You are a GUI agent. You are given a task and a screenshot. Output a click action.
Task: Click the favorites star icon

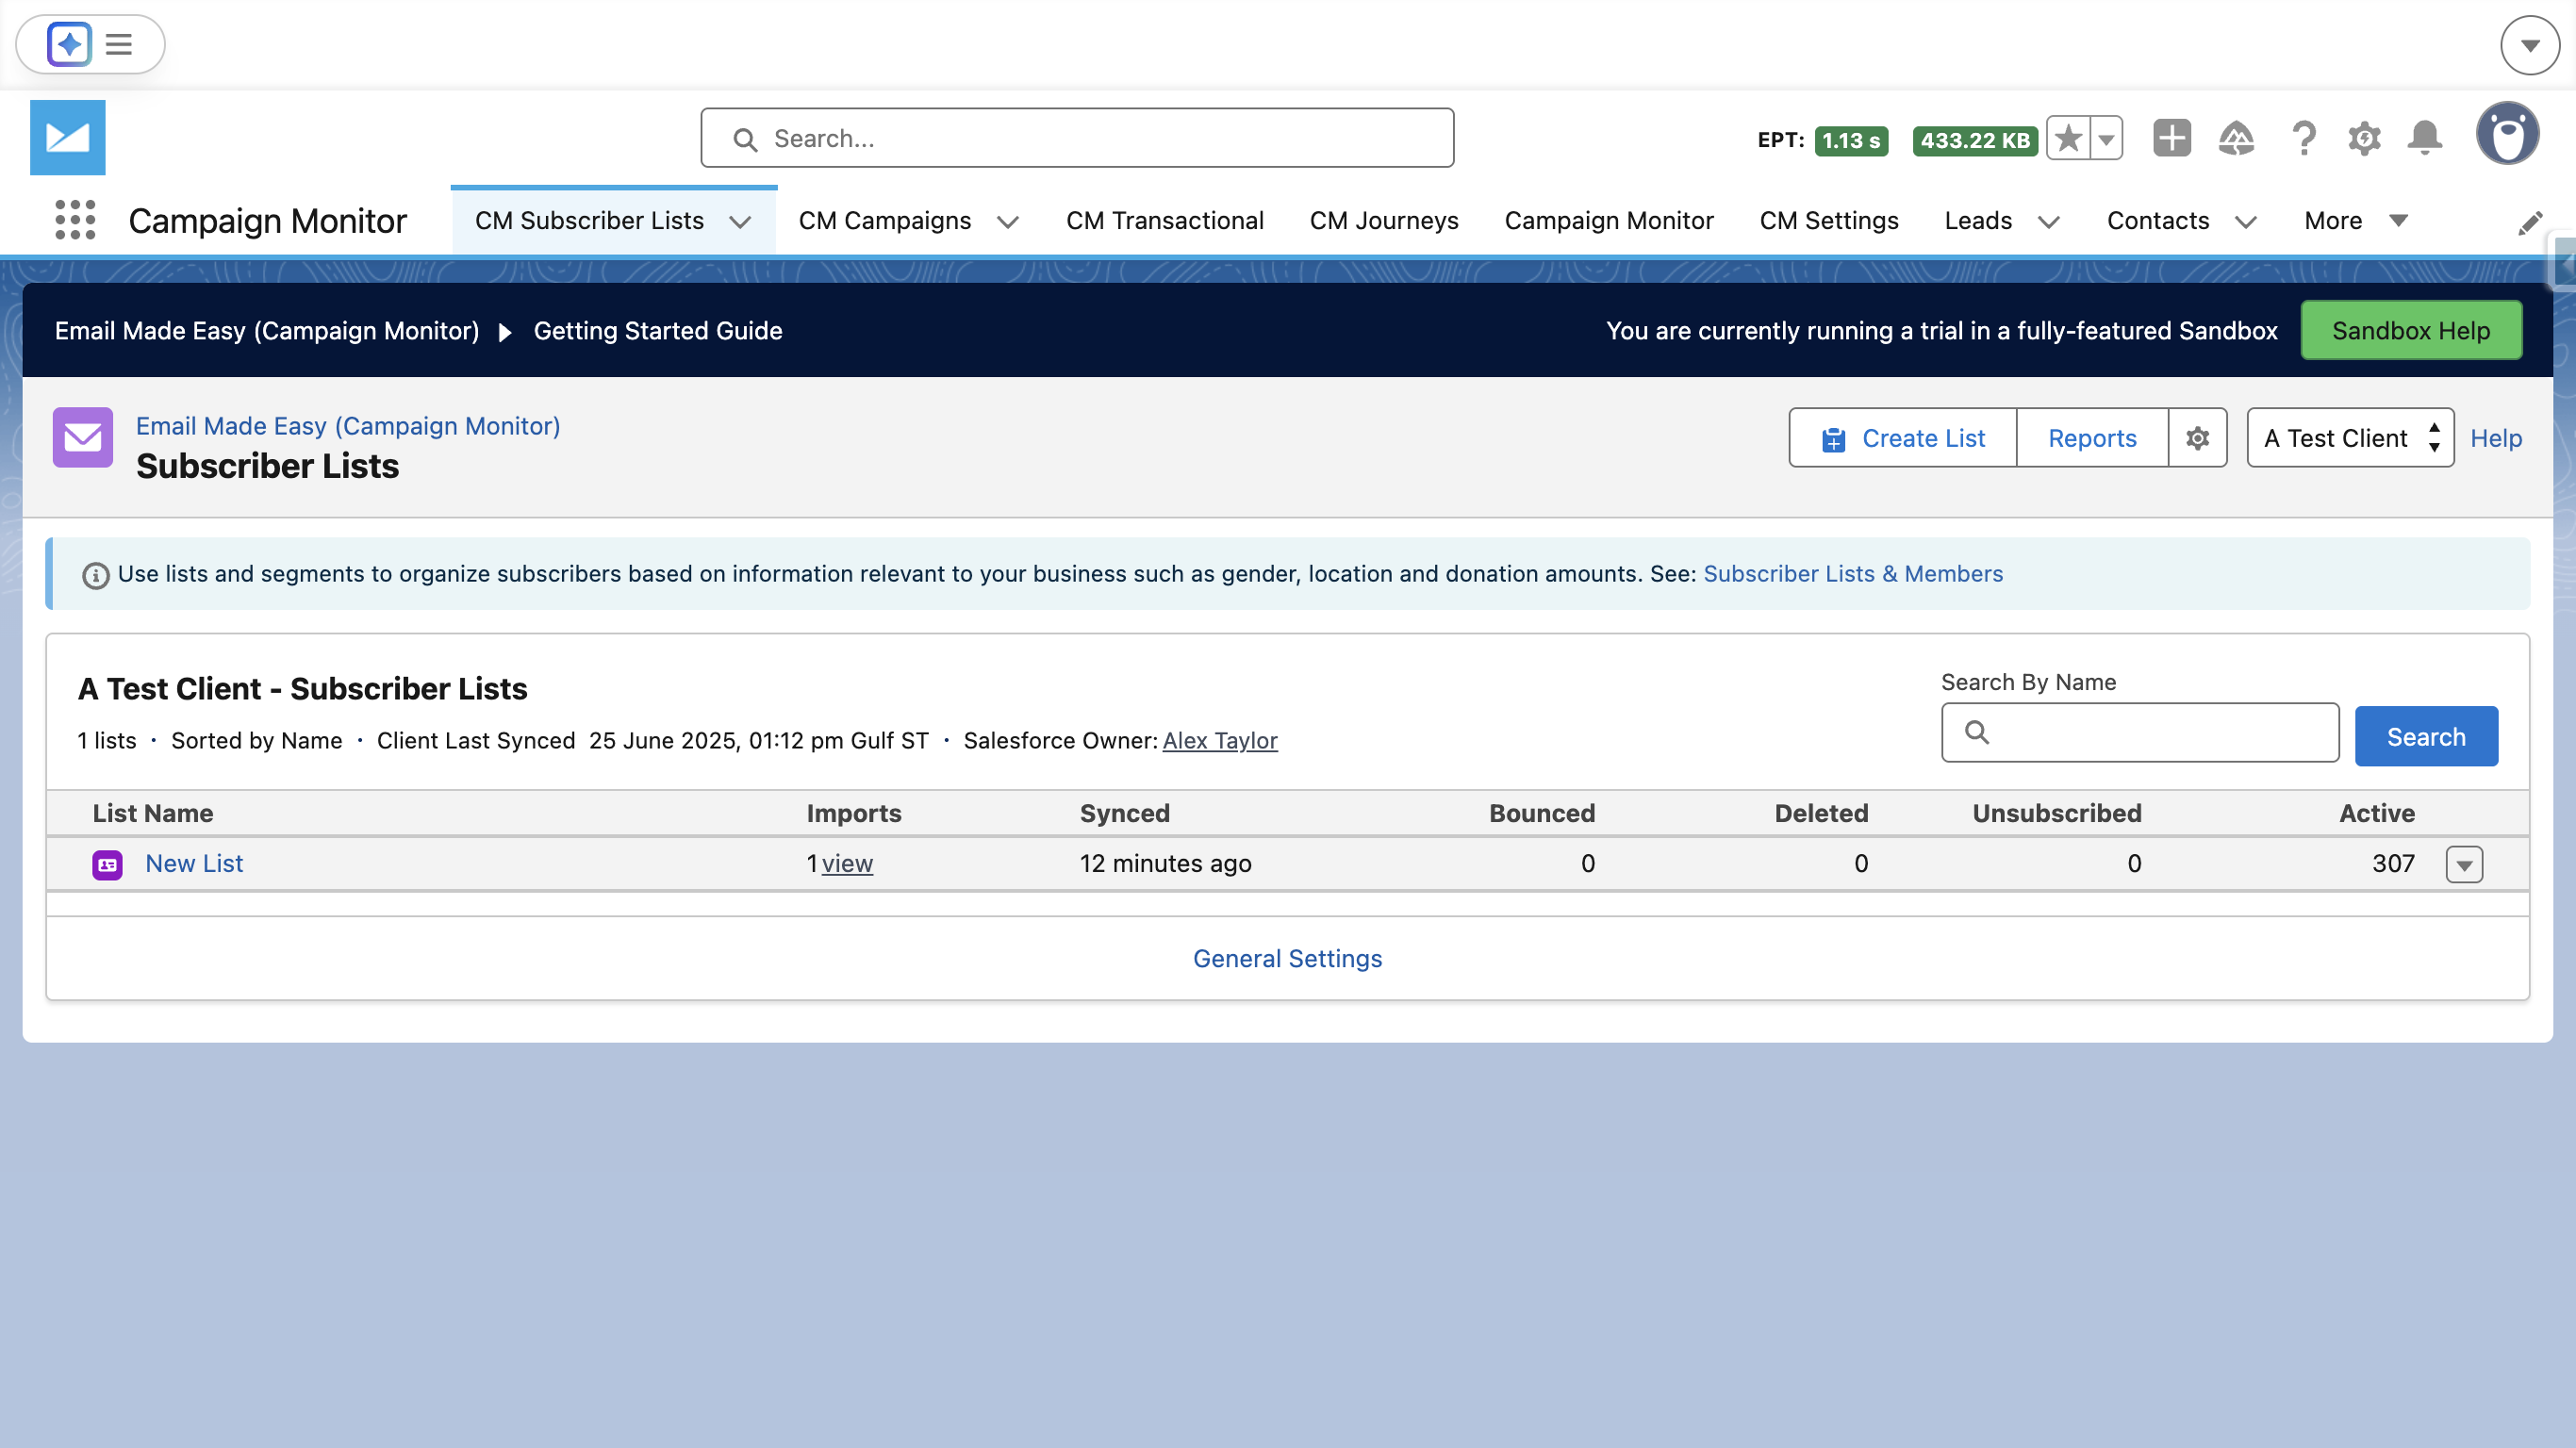tap(2068, 138)
